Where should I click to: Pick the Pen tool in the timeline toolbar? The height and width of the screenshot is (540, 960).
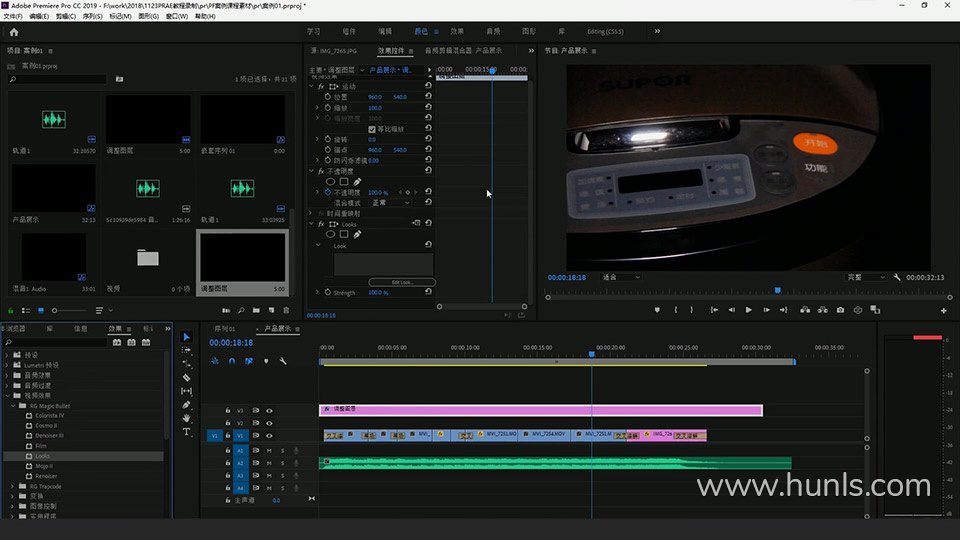186,405
